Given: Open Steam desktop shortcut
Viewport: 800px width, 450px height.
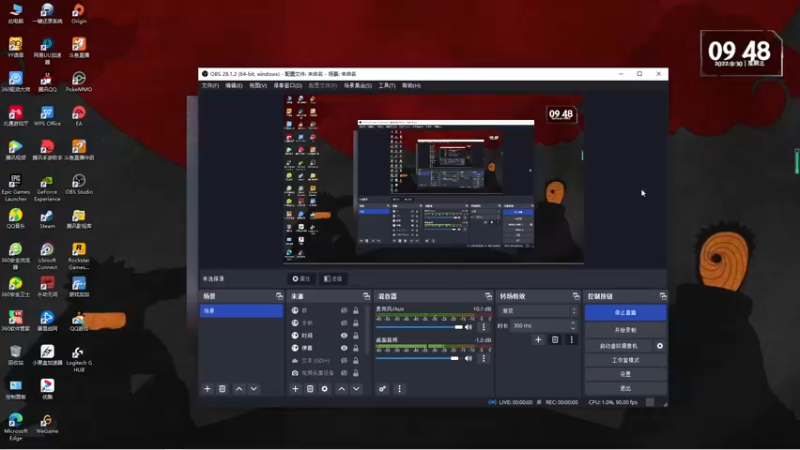Looking at the screenshot, I should (47, 219).
